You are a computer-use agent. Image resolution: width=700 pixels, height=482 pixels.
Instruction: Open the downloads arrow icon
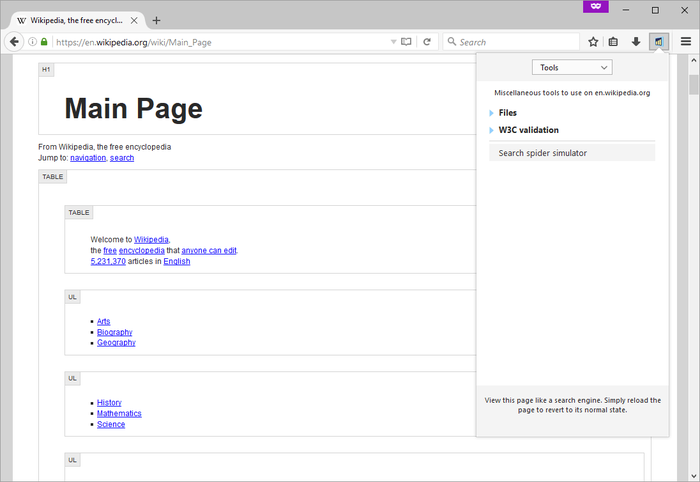[x=636, y=42]
